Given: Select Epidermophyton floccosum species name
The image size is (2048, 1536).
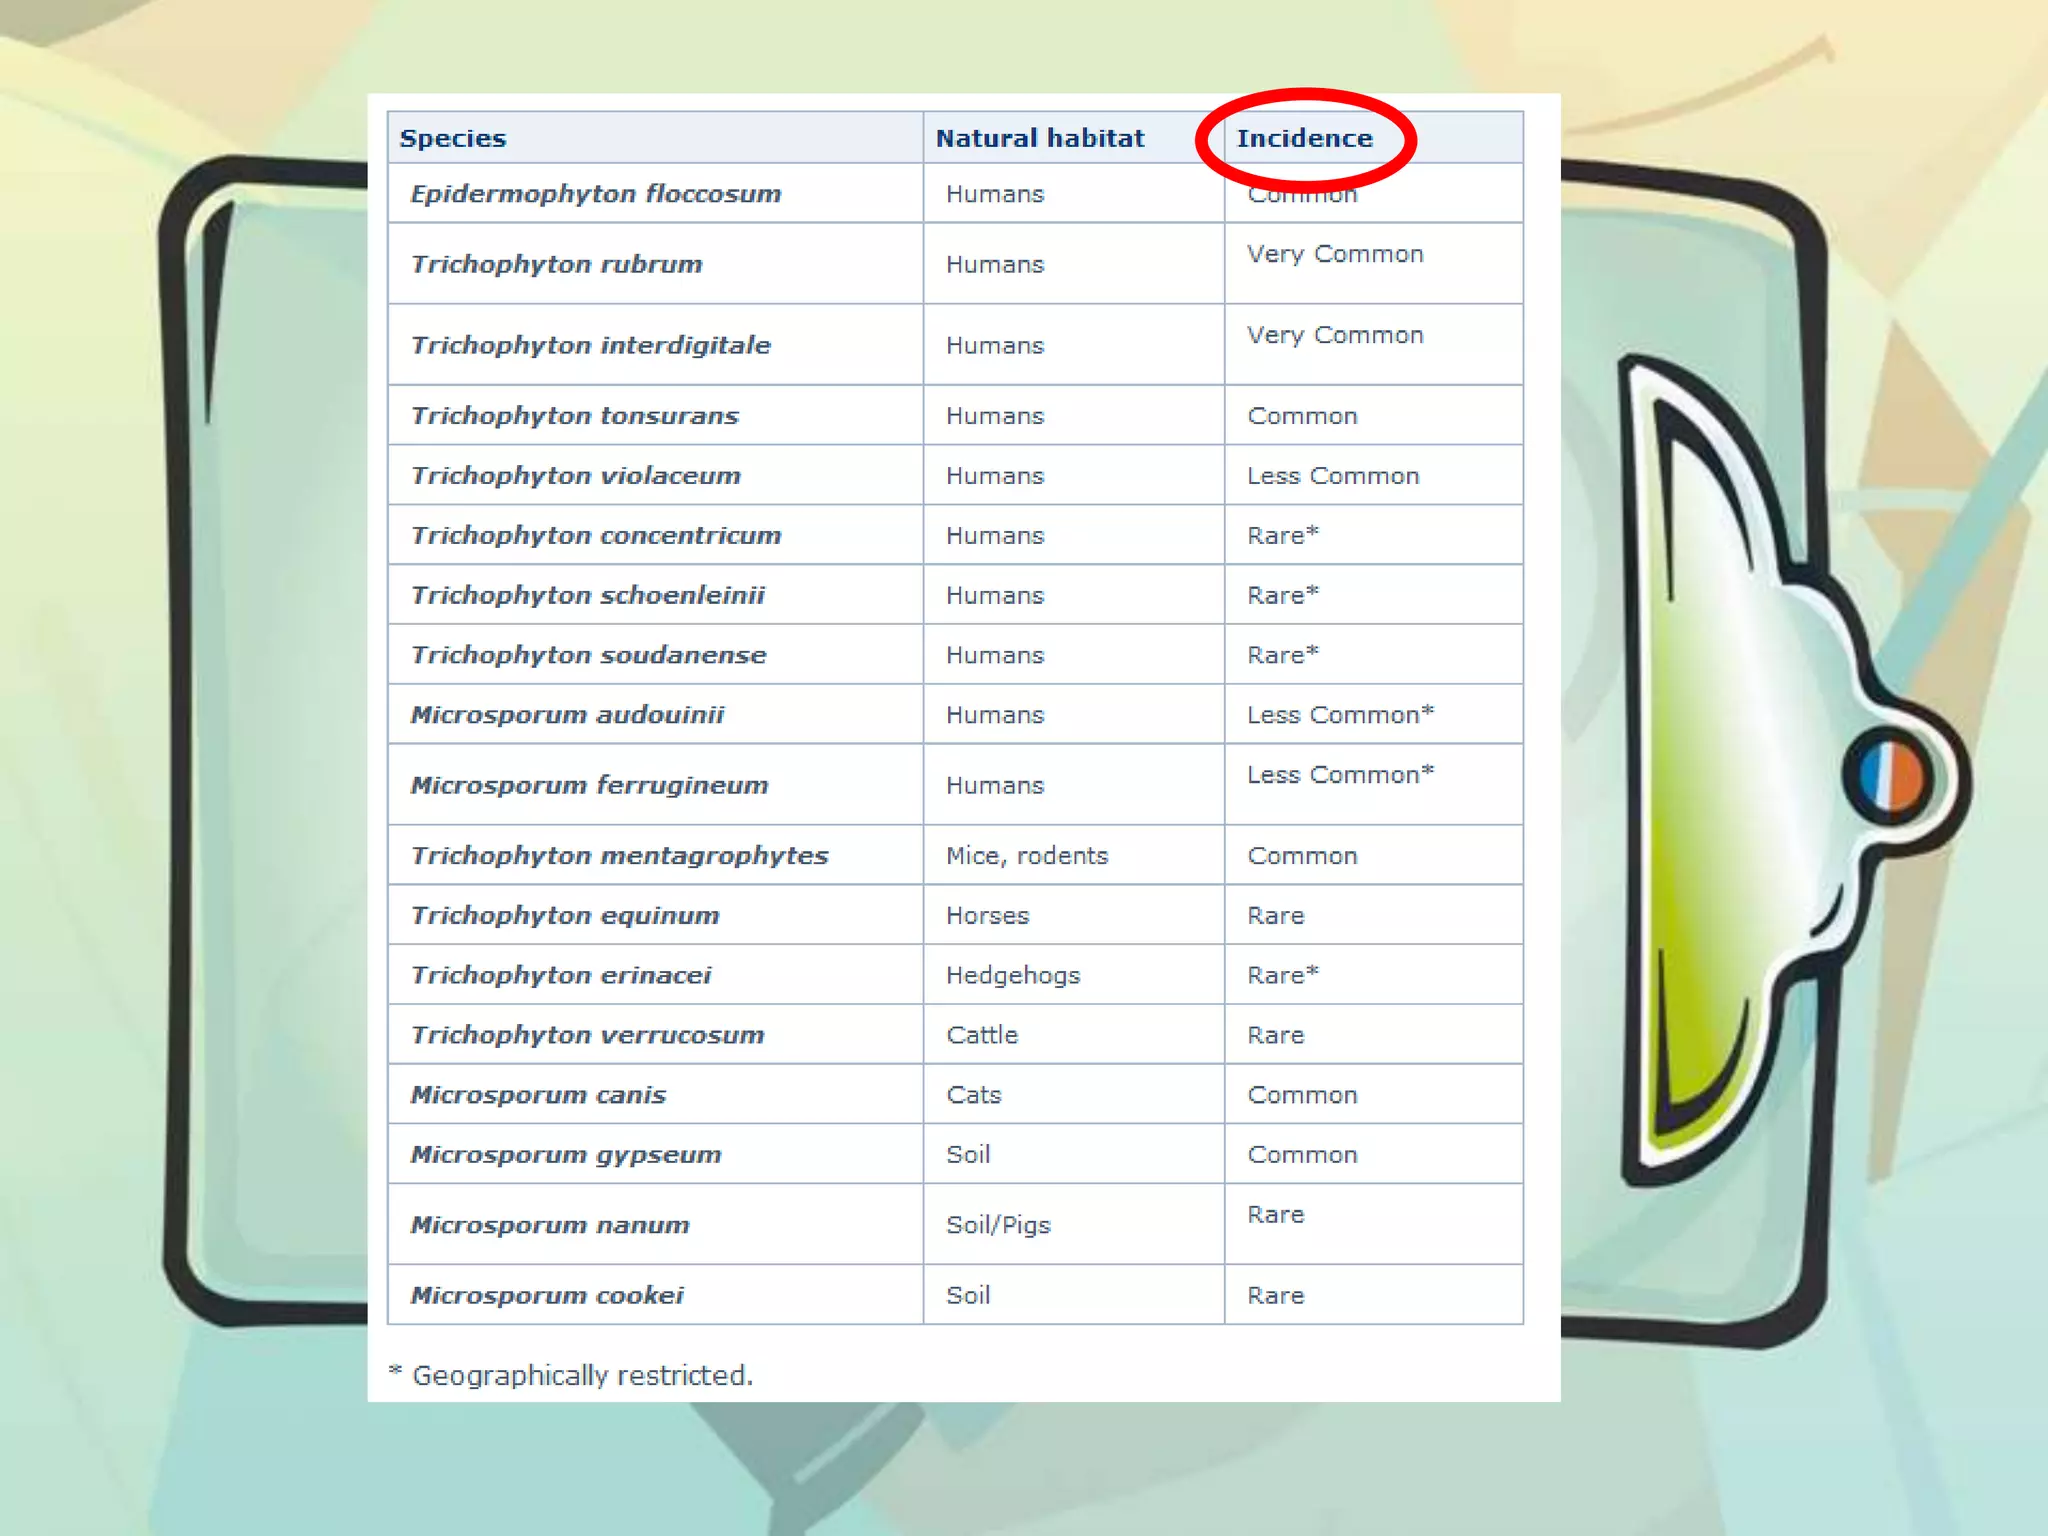Looking at the screenshot, I should [x=595, y=194].
